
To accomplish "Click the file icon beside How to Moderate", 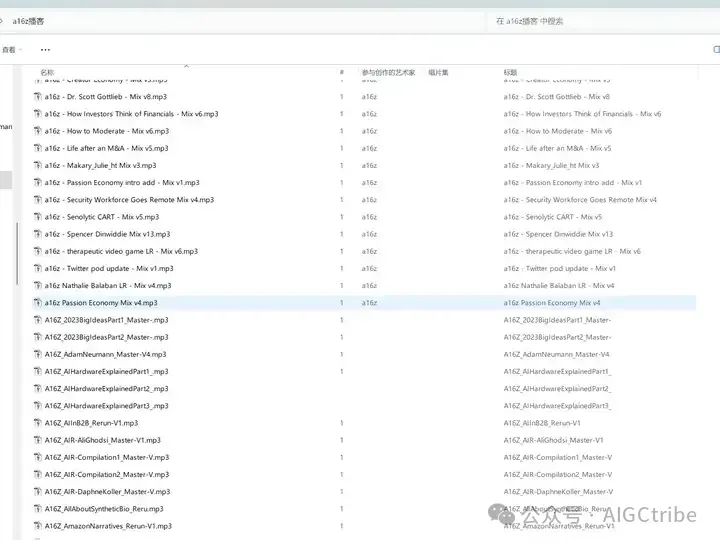I will [x=38, y=131].
